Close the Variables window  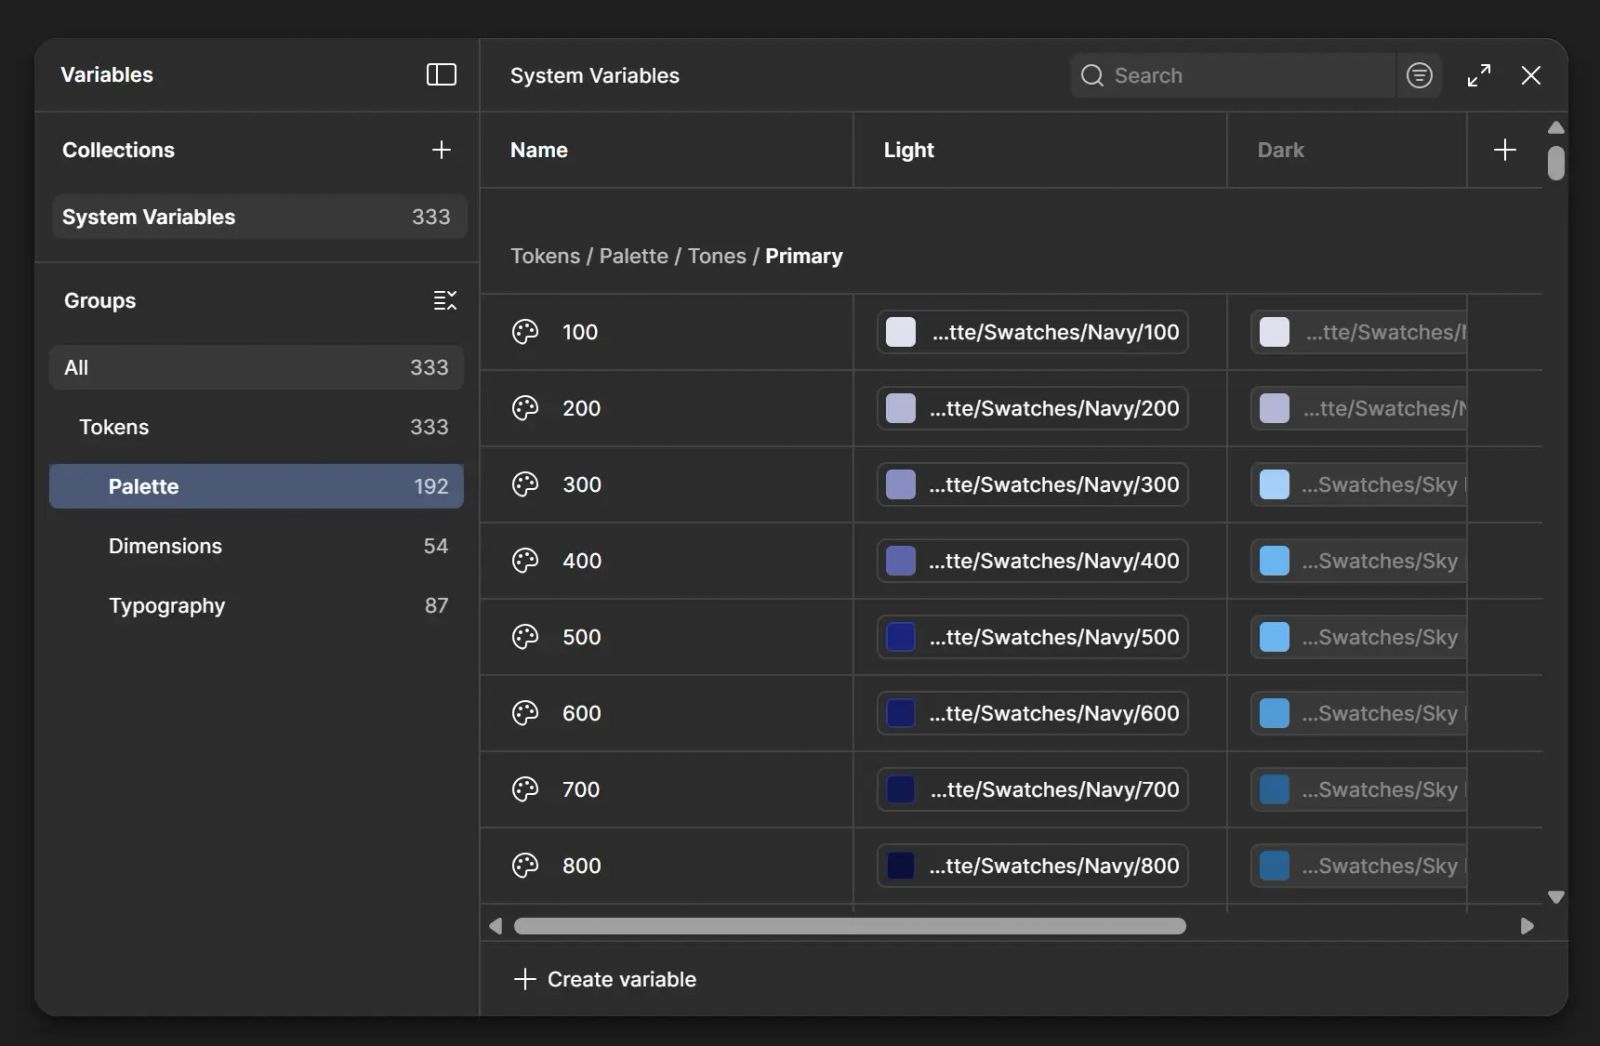click(1530, 75)
